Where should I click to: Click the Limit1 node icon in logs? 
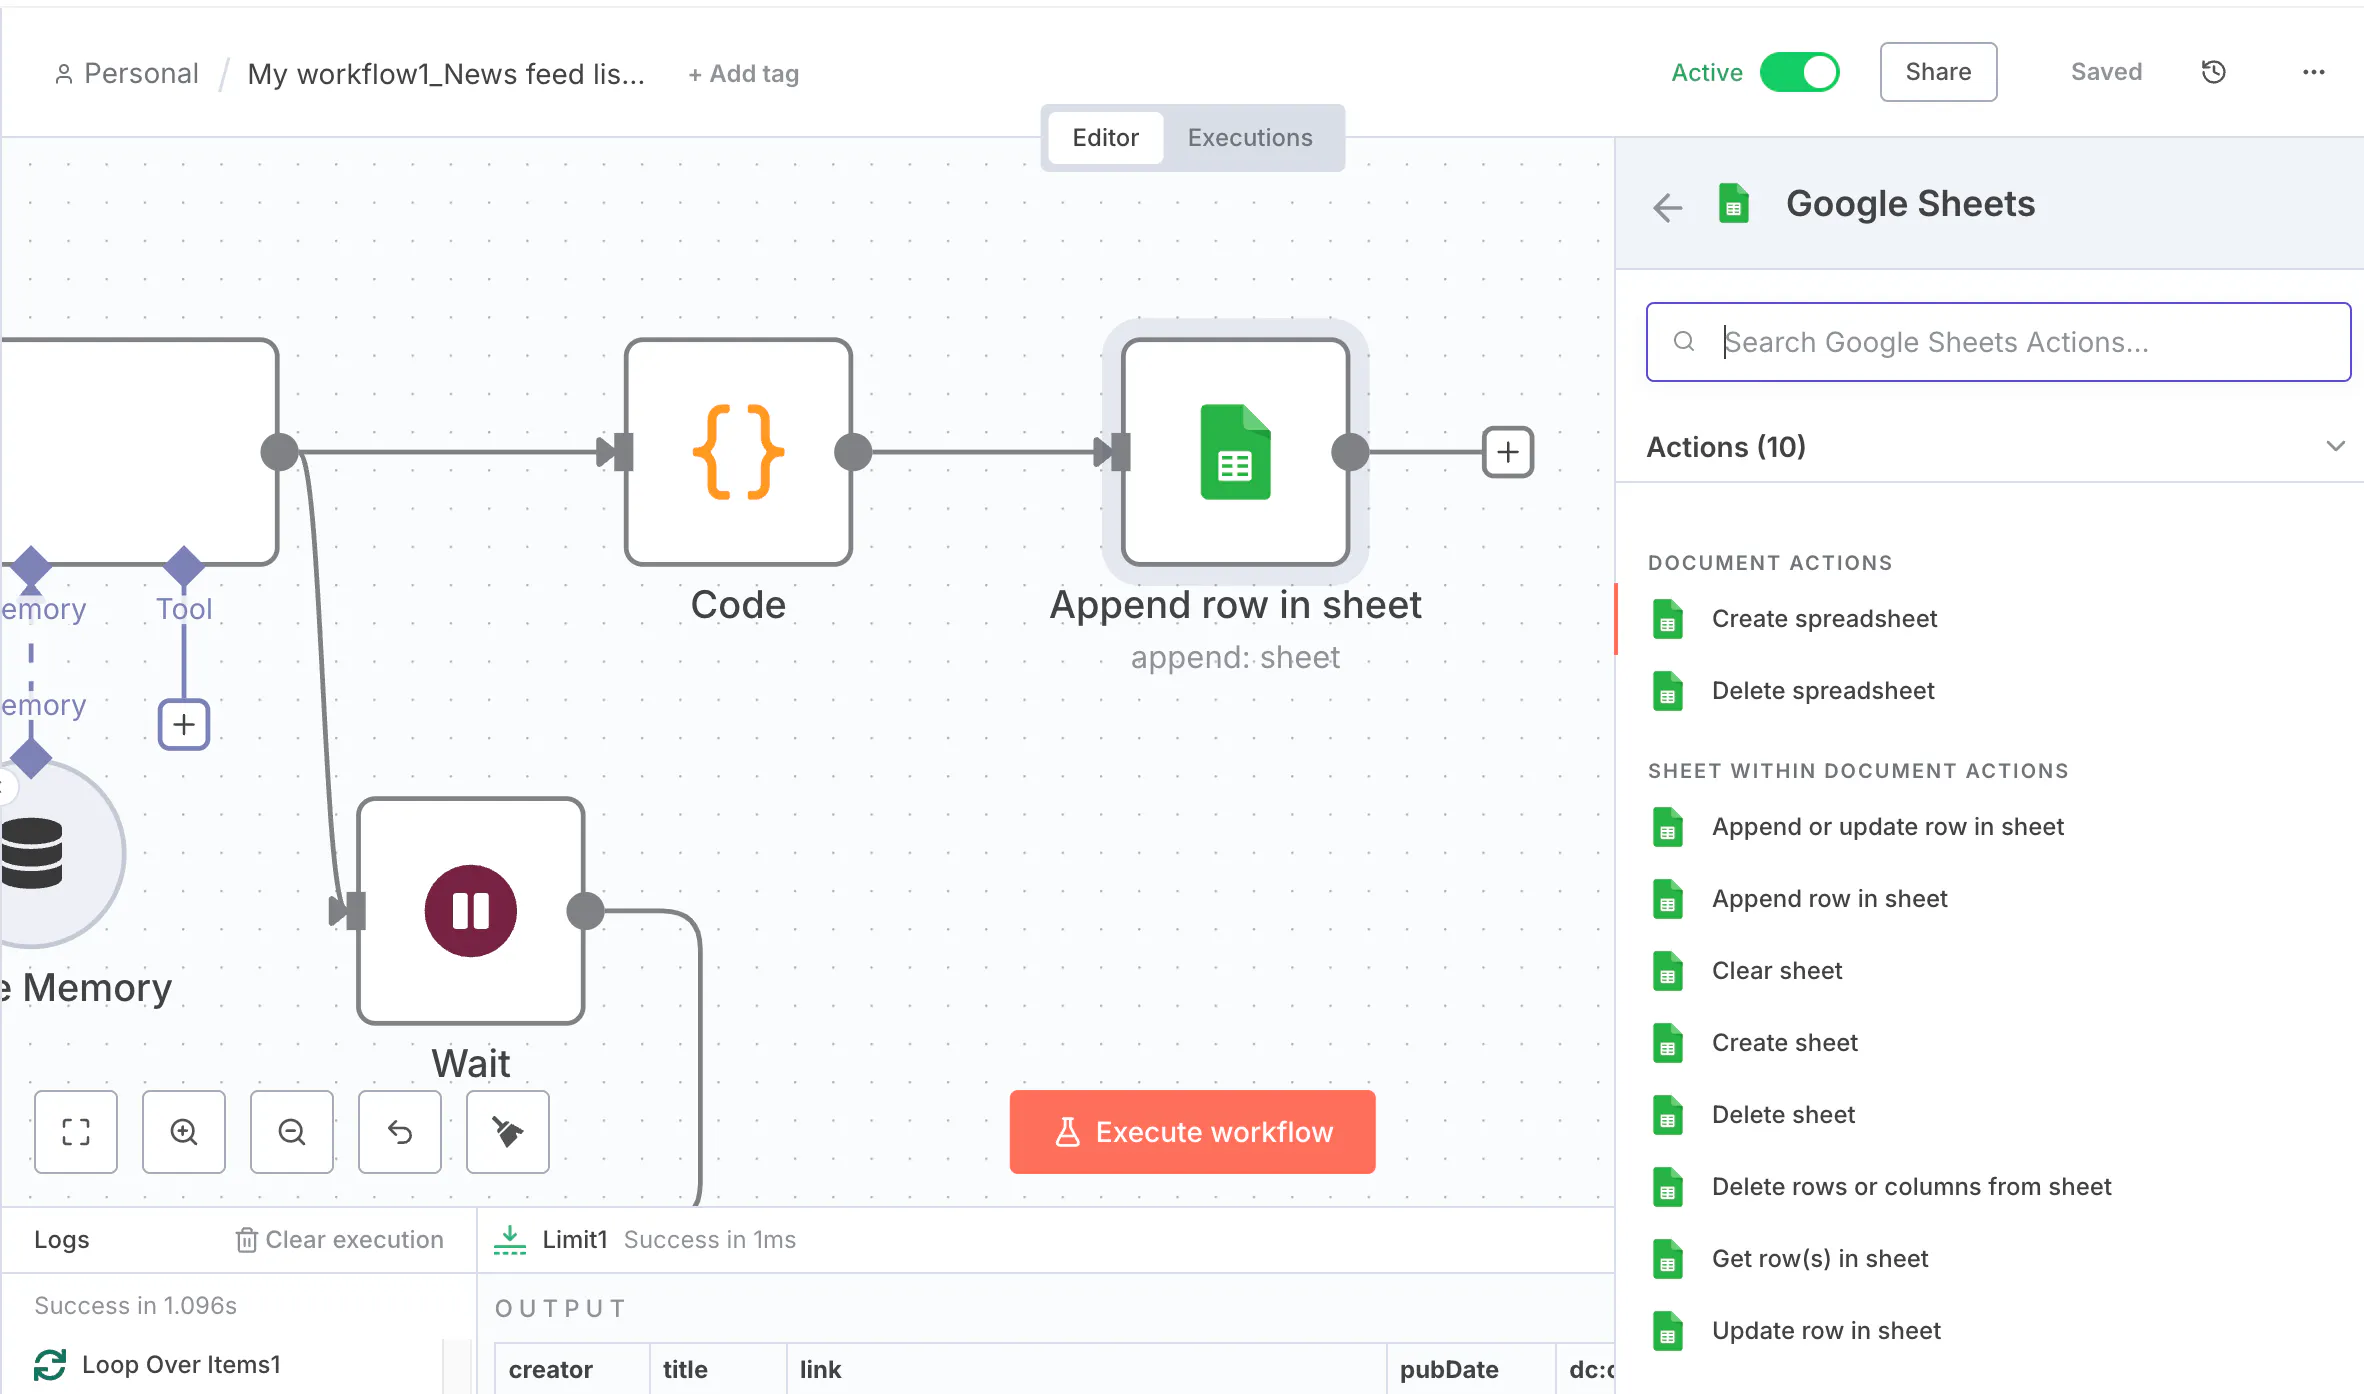510,1240
